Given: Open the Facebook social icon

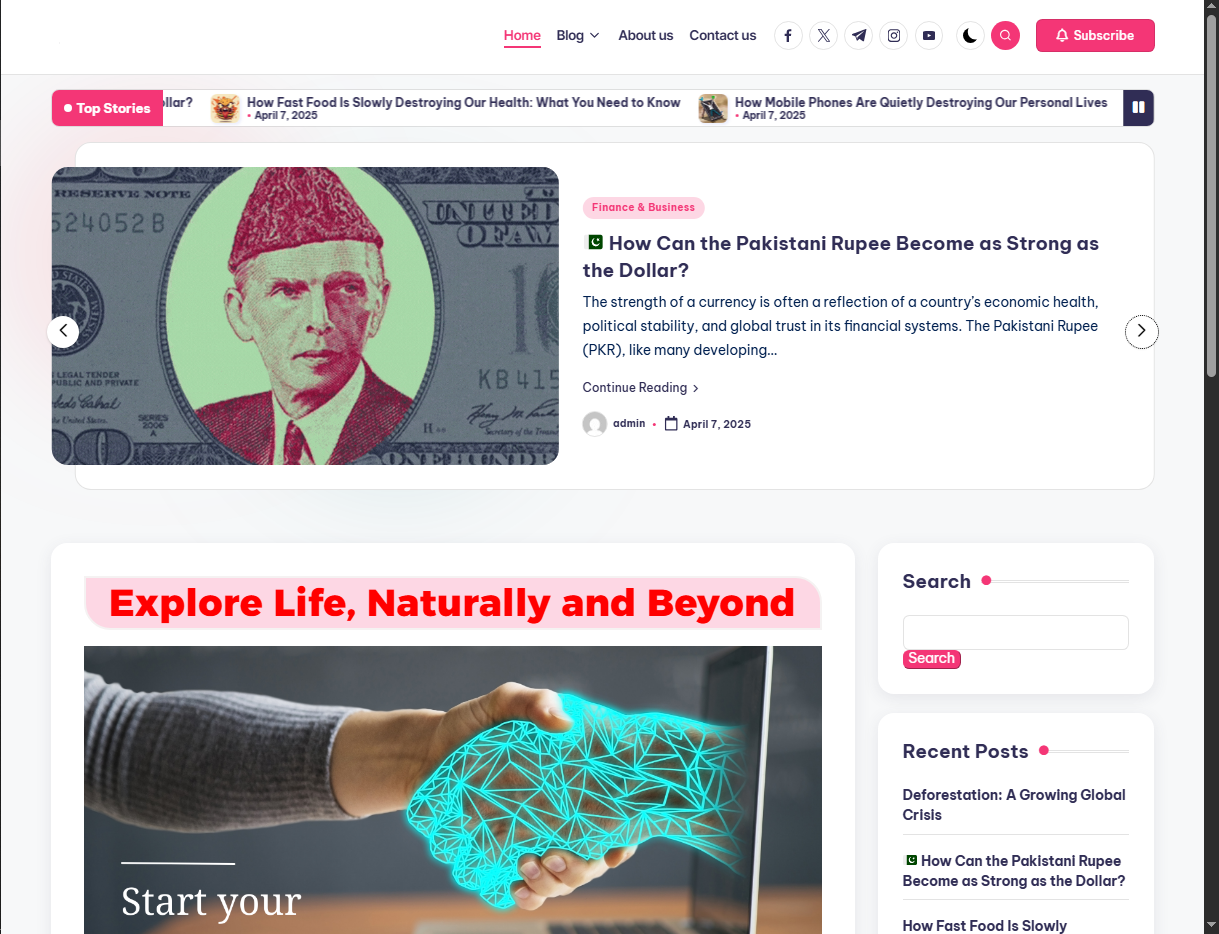Looking at the screenshot, I should [788, 36].
